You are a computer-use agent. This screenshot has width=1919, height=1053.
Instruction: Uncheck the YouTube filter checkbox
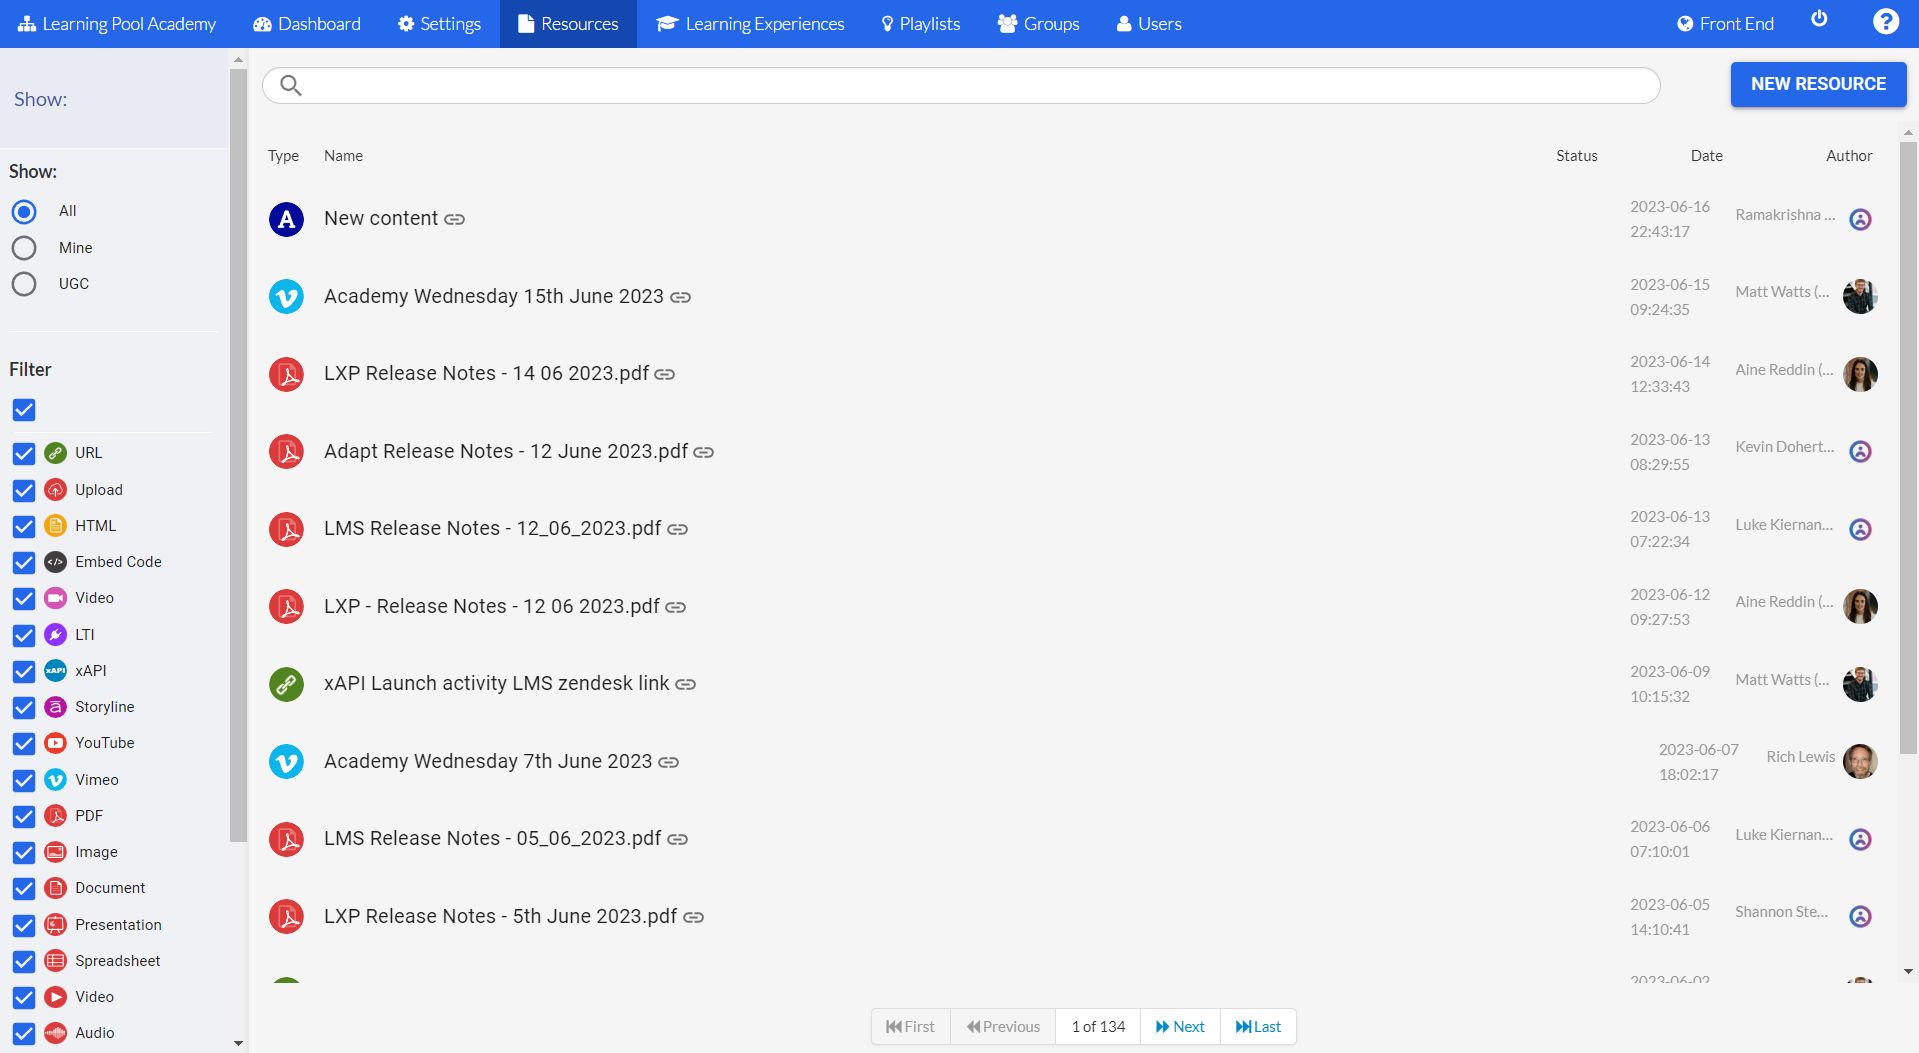pos(24,744)
